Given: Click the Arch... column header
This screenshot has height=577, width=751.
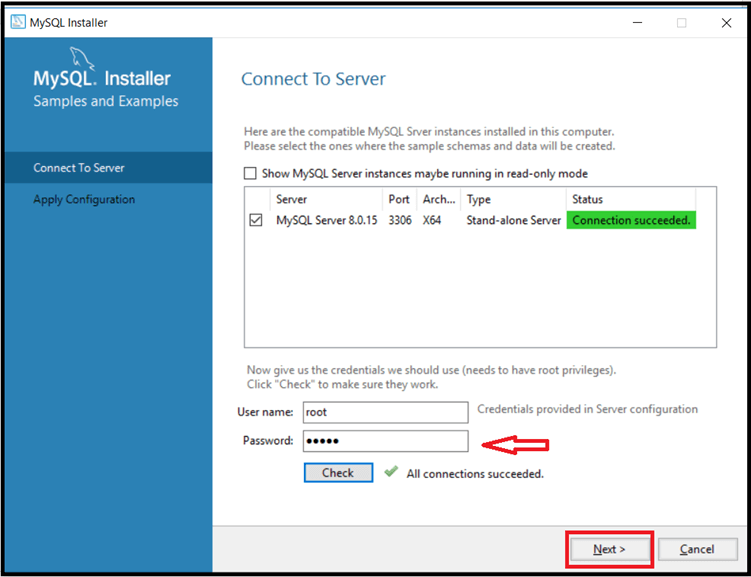Looking at the screenshot, I should [x=439, y=199].
